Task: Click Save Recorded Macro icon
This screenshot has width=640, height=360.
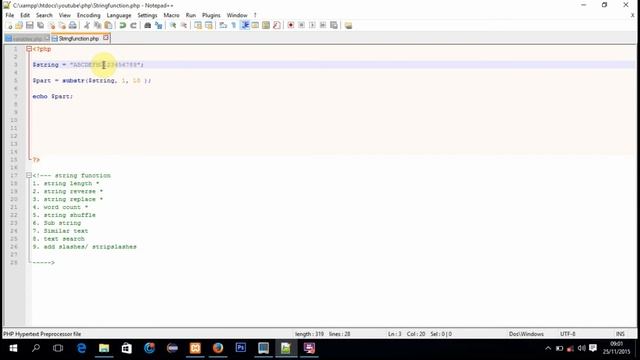Action: 334,26
